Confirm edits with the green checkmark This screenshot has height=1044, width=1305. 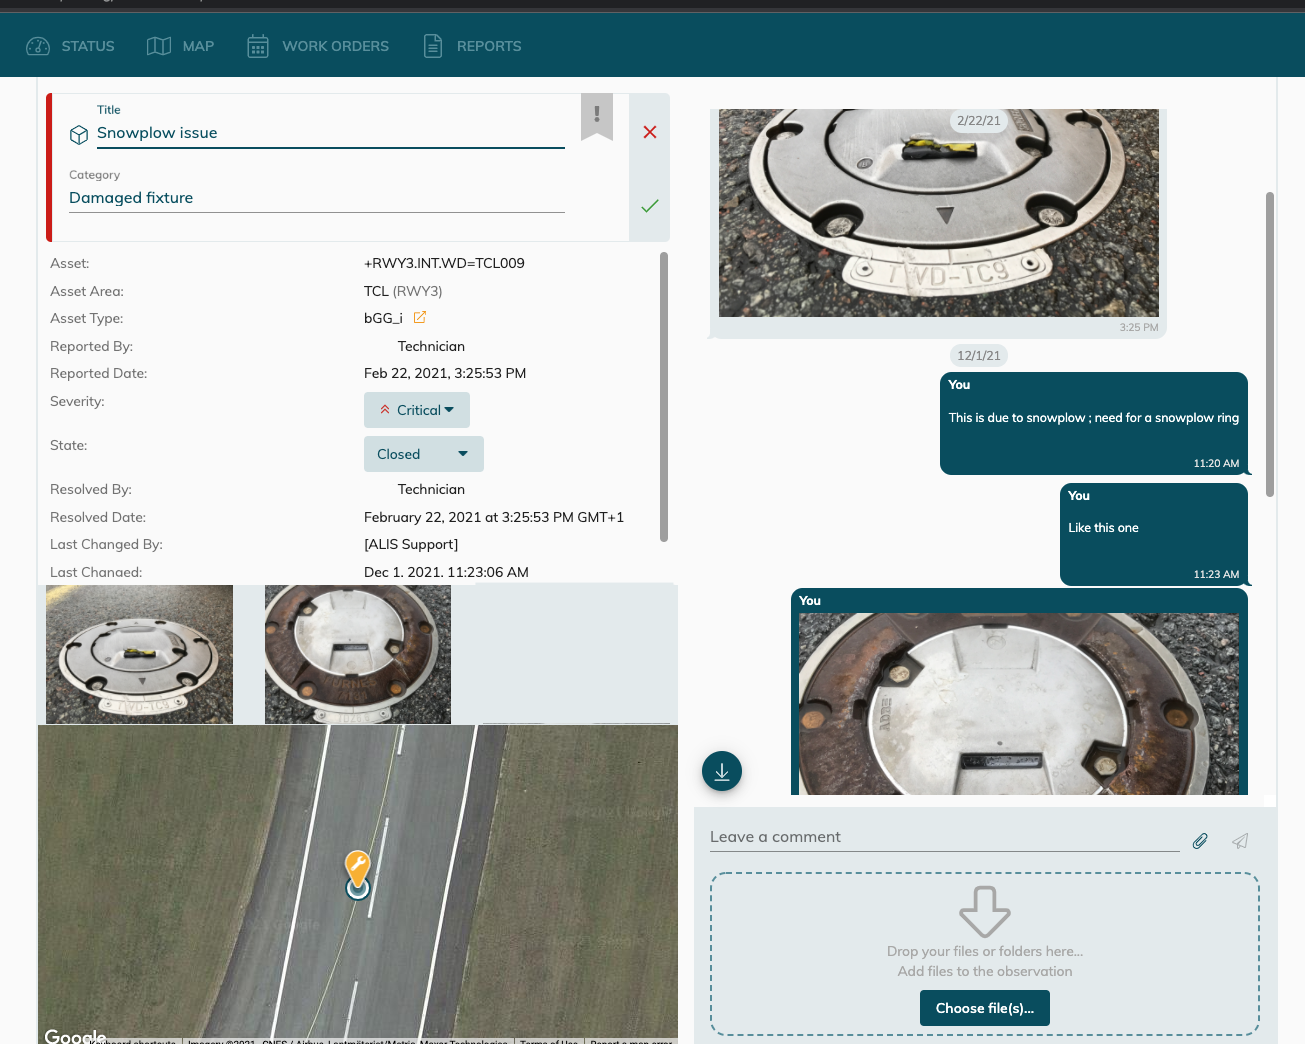pos(650,206)
